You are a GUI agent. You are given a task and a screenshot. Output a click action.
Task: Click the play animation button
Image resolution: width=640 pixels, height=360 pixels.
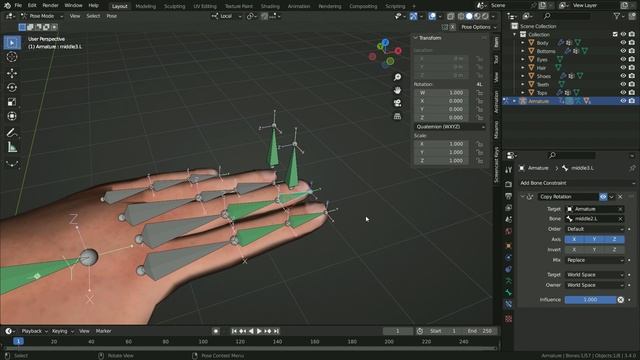[x=259, y=331]
